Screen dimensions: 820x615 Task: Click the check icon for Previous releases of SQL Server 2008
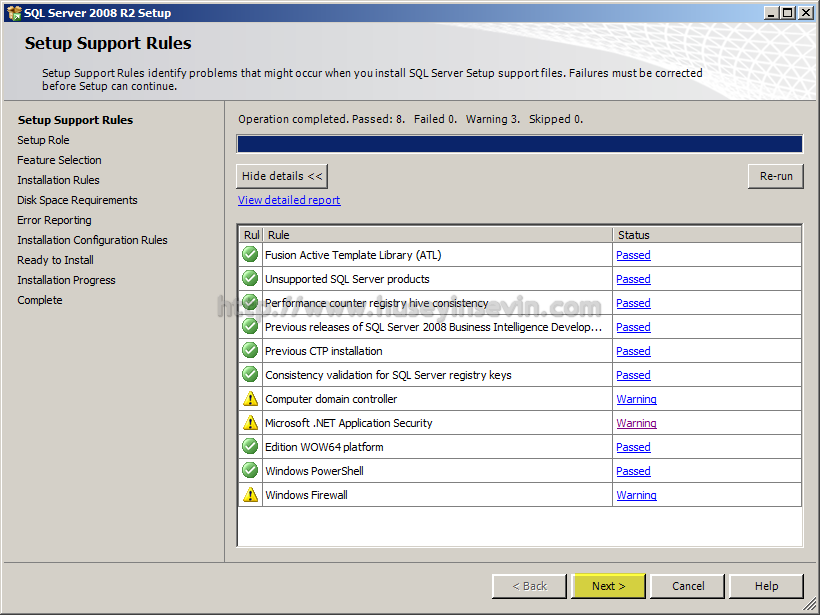pyautogui.click(x=250, y=327)
